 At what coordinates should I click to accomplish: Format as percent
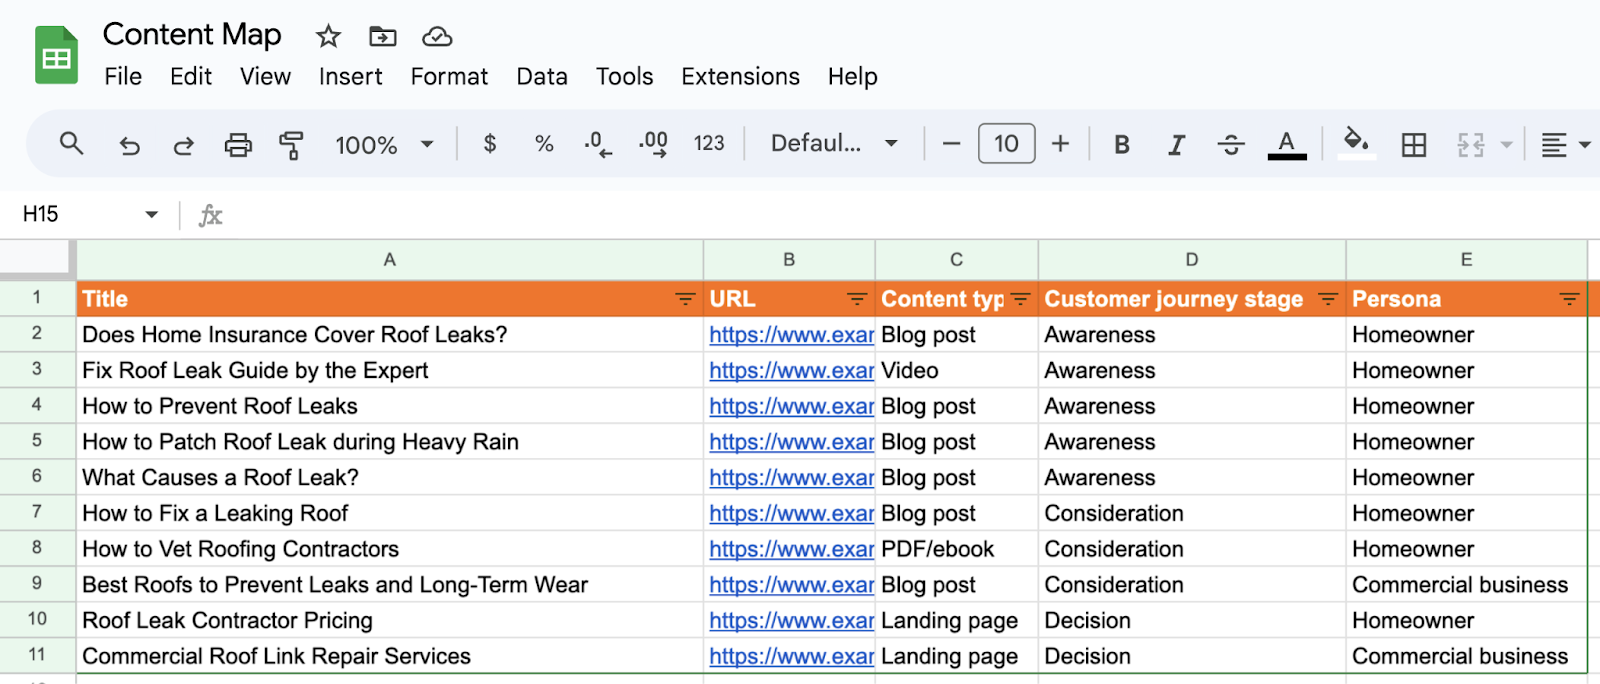(544, 144)
